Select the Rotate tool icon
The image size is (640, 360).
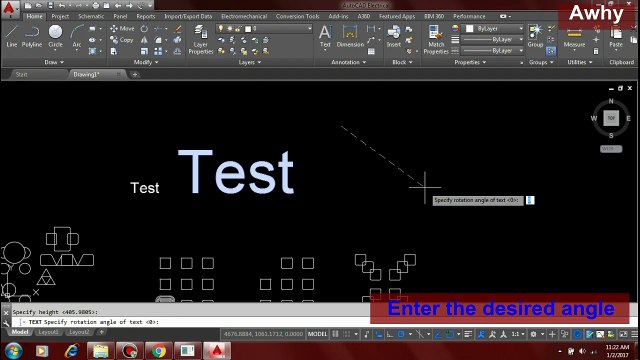coord(144,29)
